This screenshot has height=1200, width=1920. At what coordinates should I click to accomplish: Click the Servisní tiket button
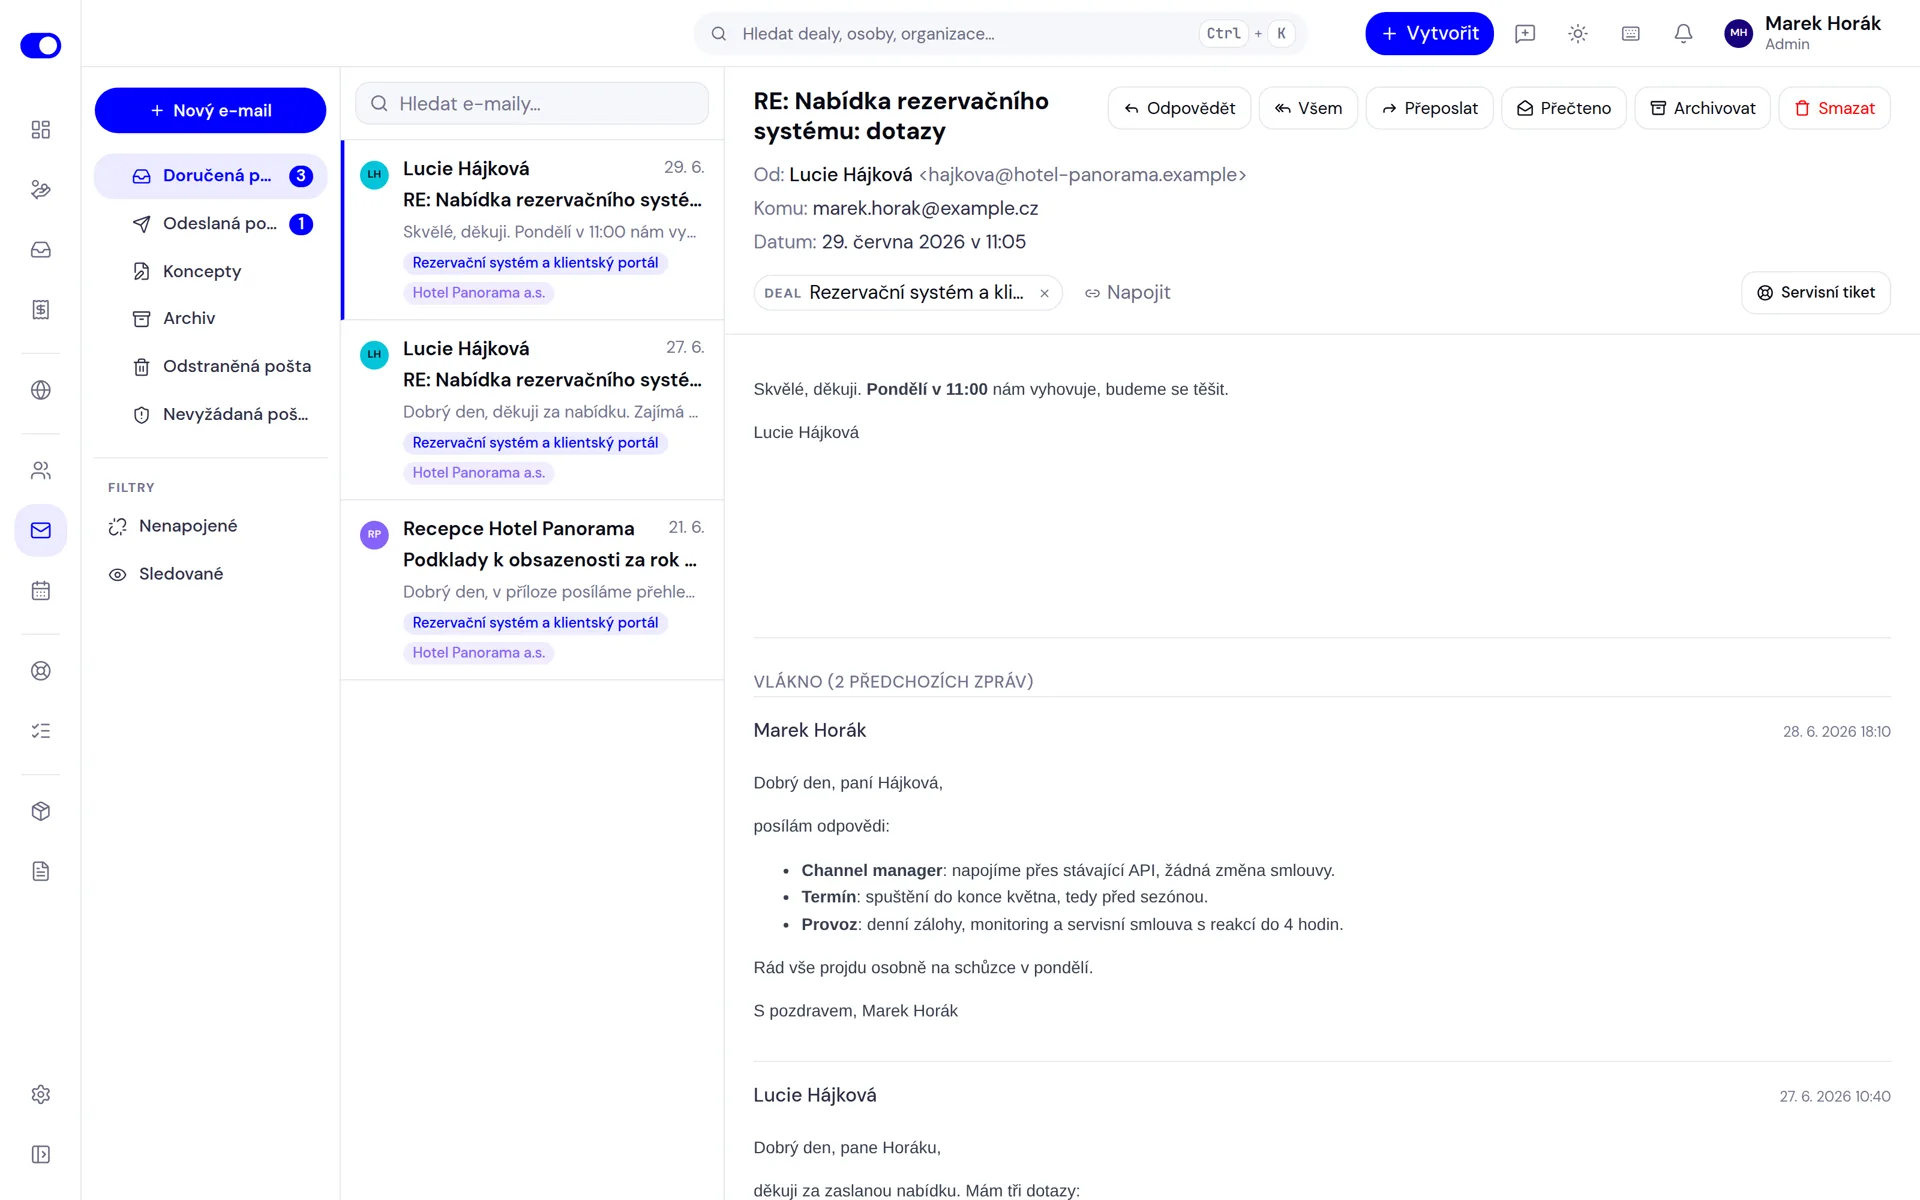pyautogui.click(x=1816, y=293)
